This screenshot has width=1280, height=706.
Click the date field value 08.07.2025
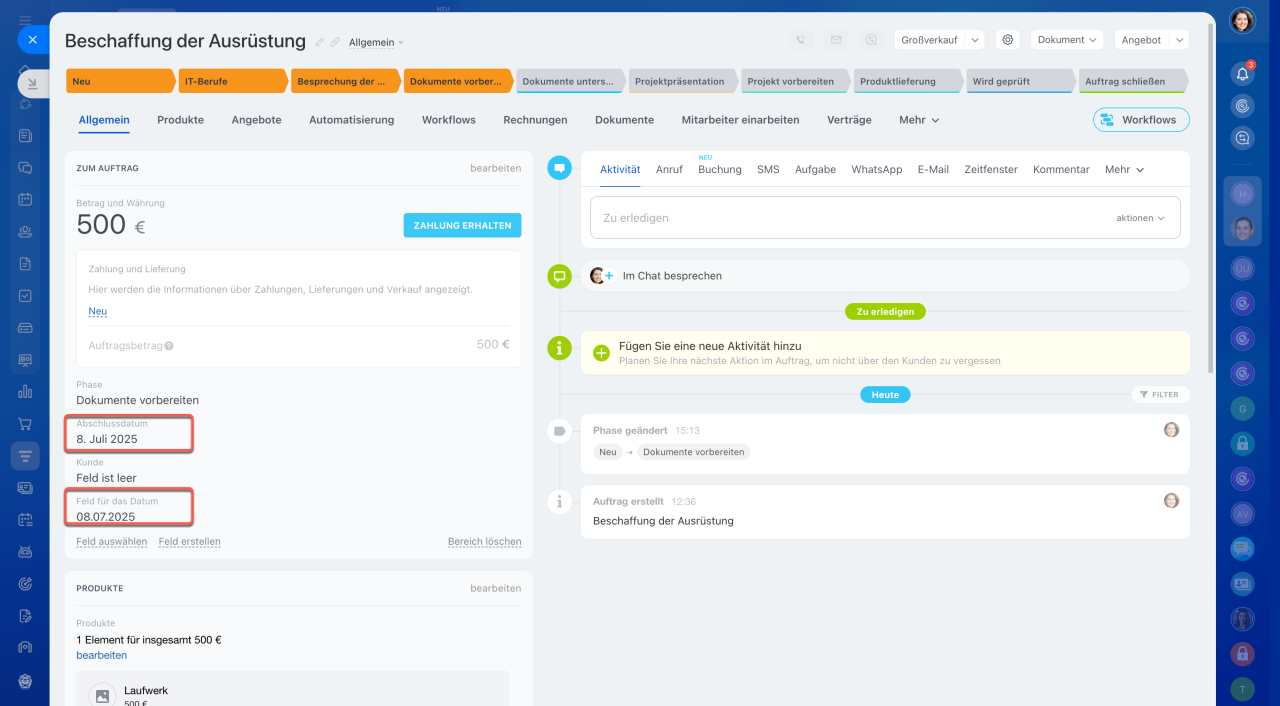click(x=106, y=517)
